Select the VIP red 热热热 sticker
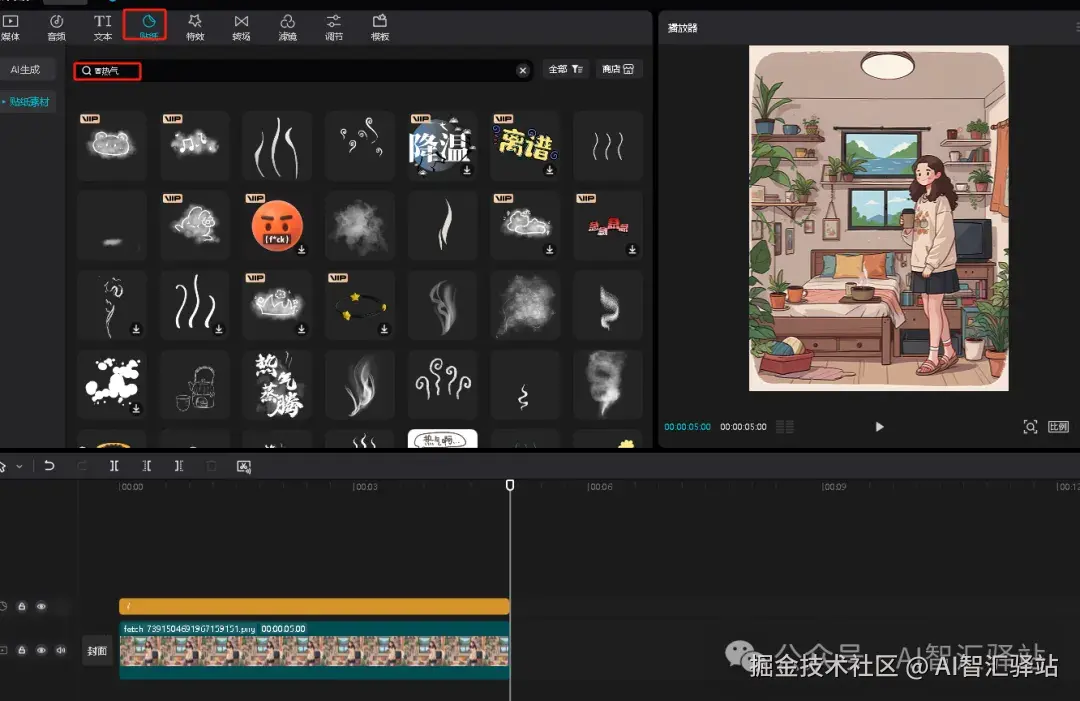1080x701 pixels. pos(608,225)
